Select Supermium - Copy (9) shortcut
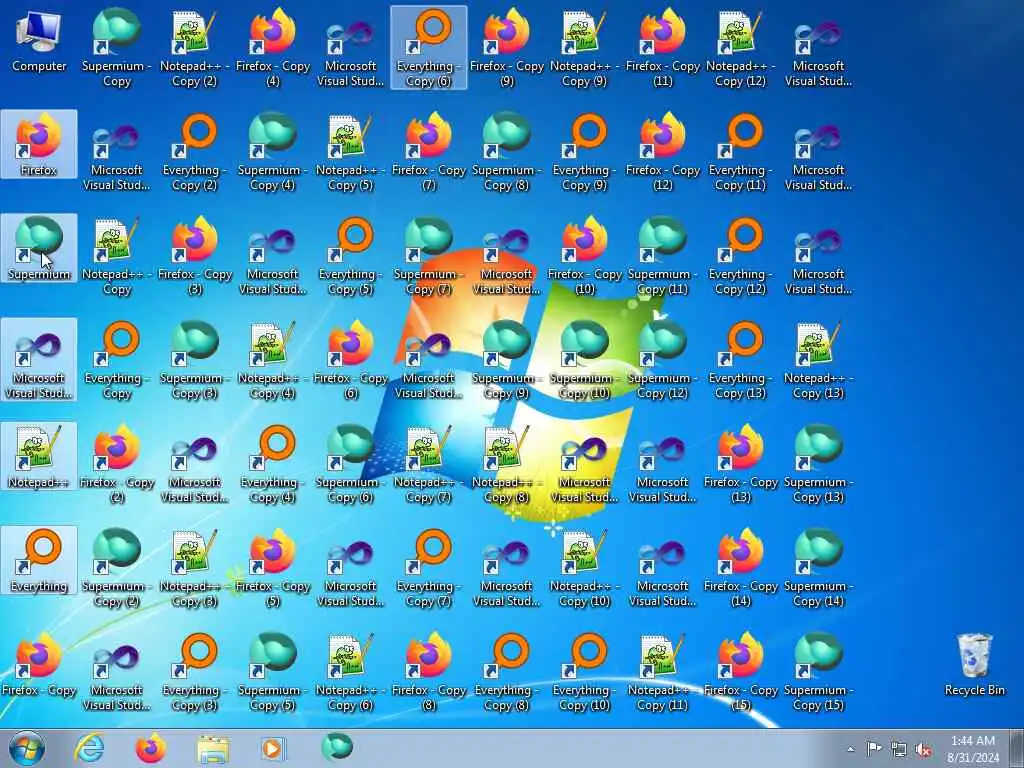 506,360
